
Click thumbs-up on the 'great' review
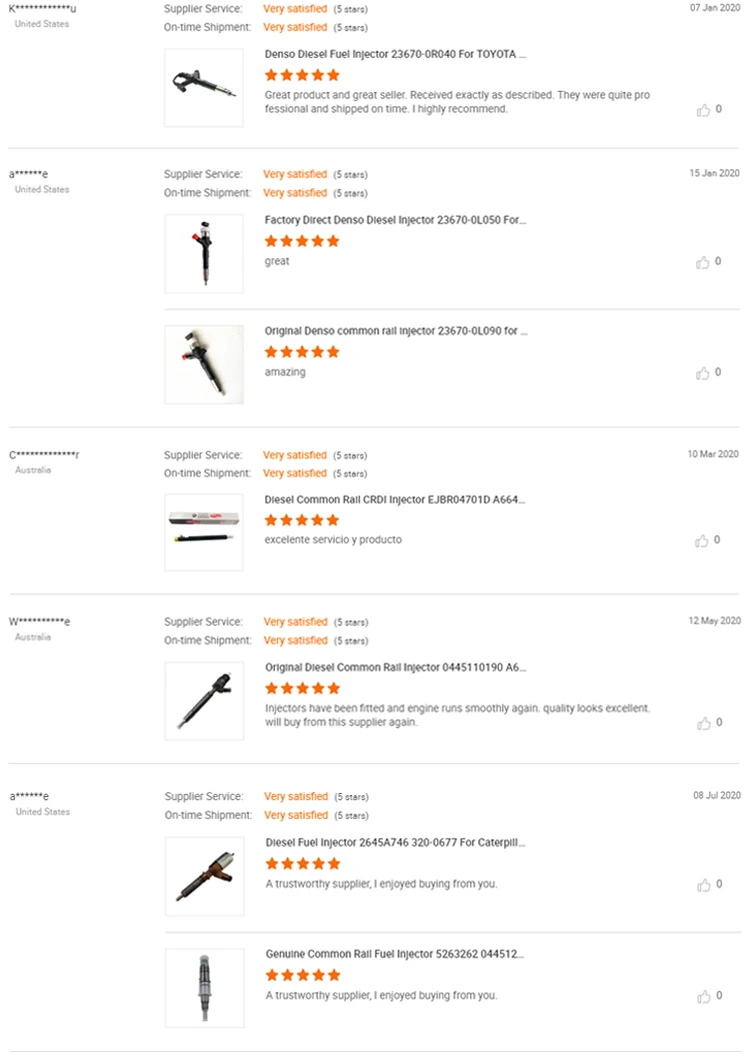tap(703, 262)
